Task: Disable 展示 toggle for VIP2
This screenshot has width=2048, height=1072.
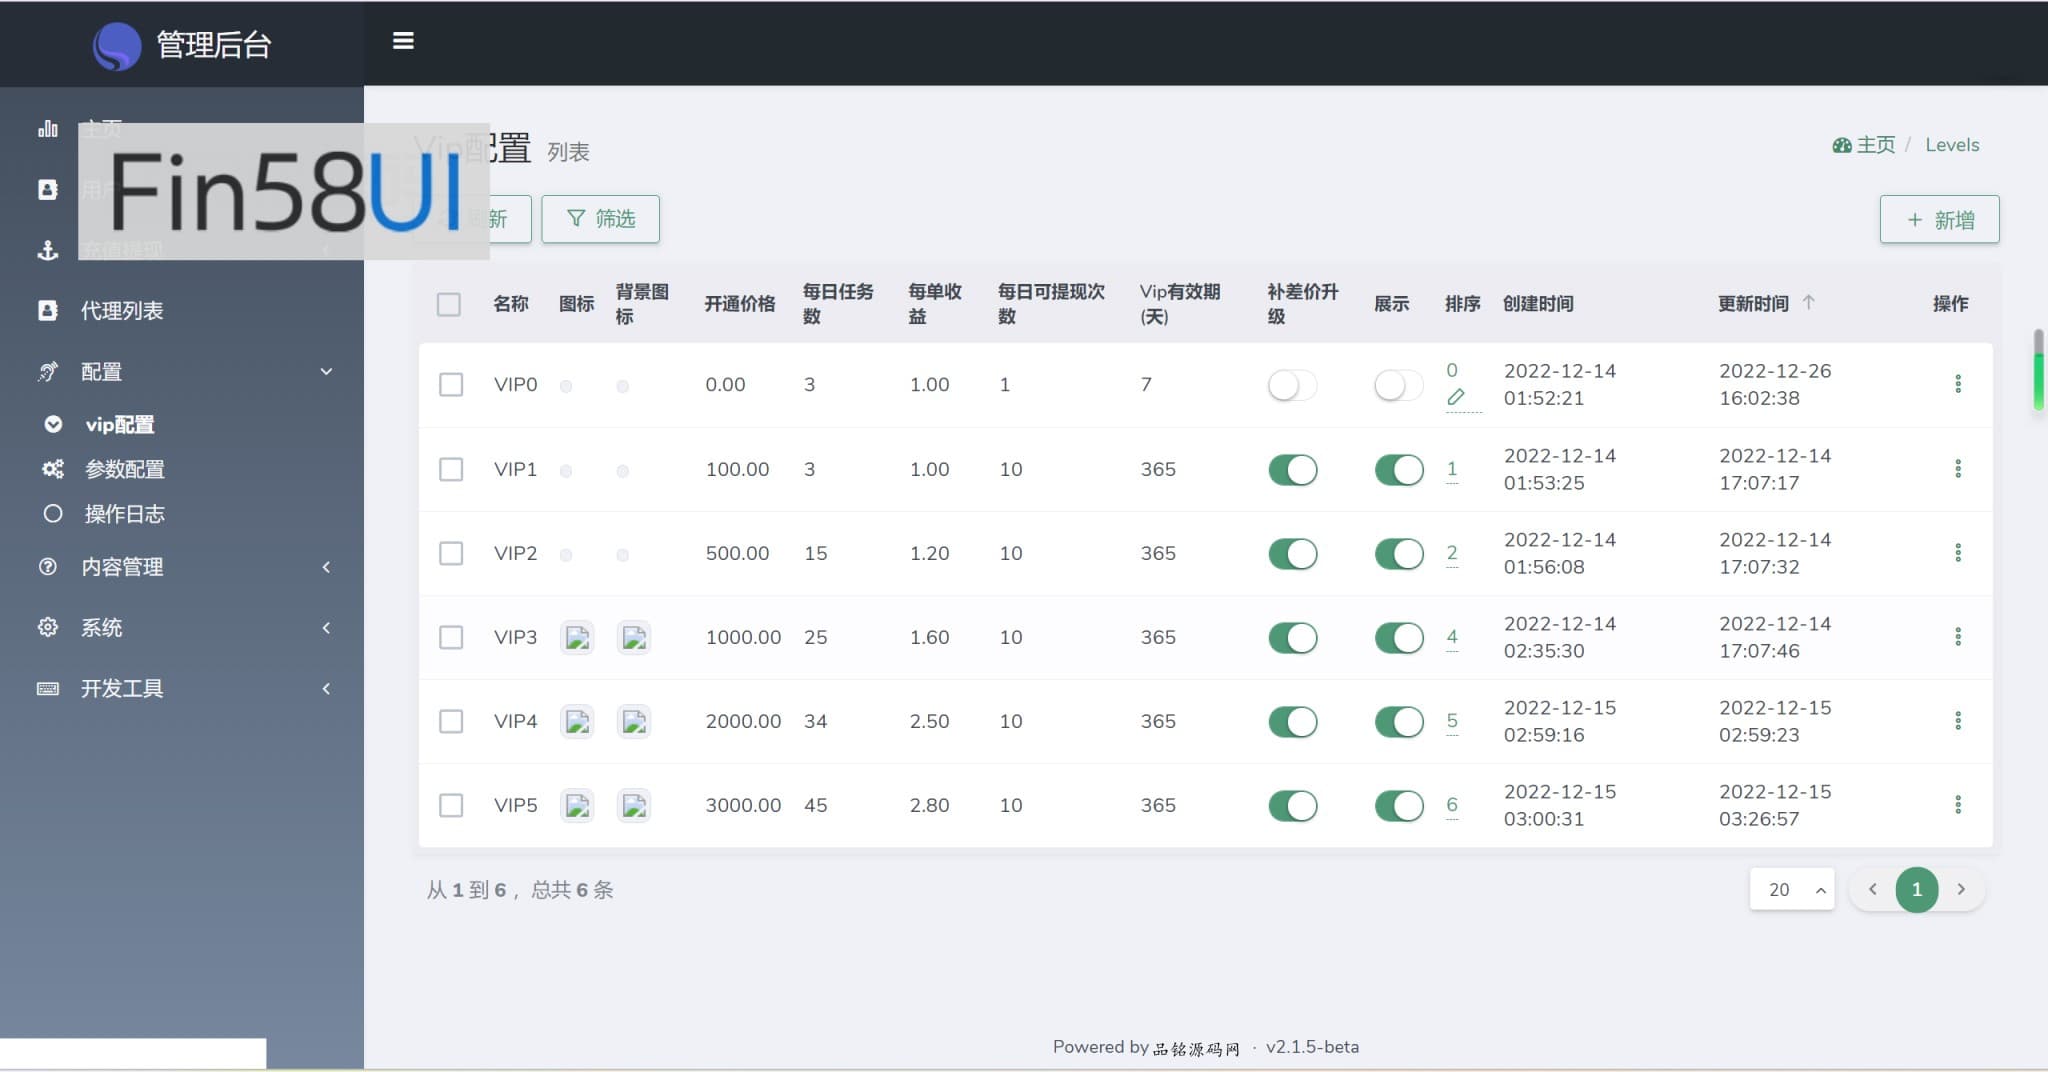Action: [1398, 554]
